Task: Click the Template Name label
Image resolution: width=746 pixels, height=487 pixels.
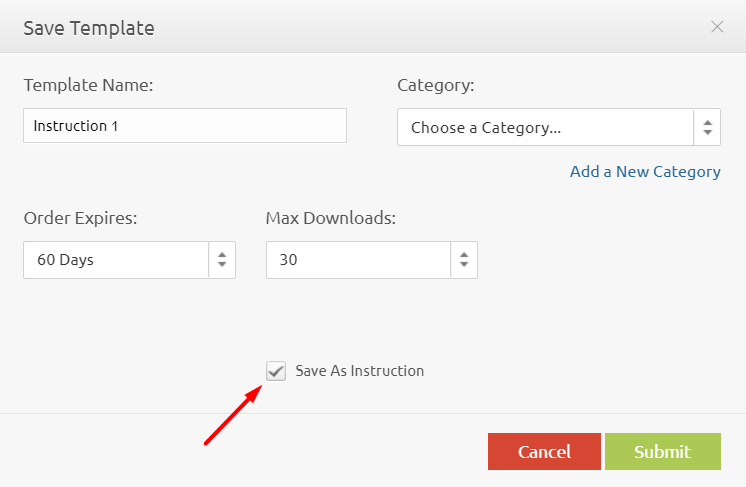Action: 88,85
